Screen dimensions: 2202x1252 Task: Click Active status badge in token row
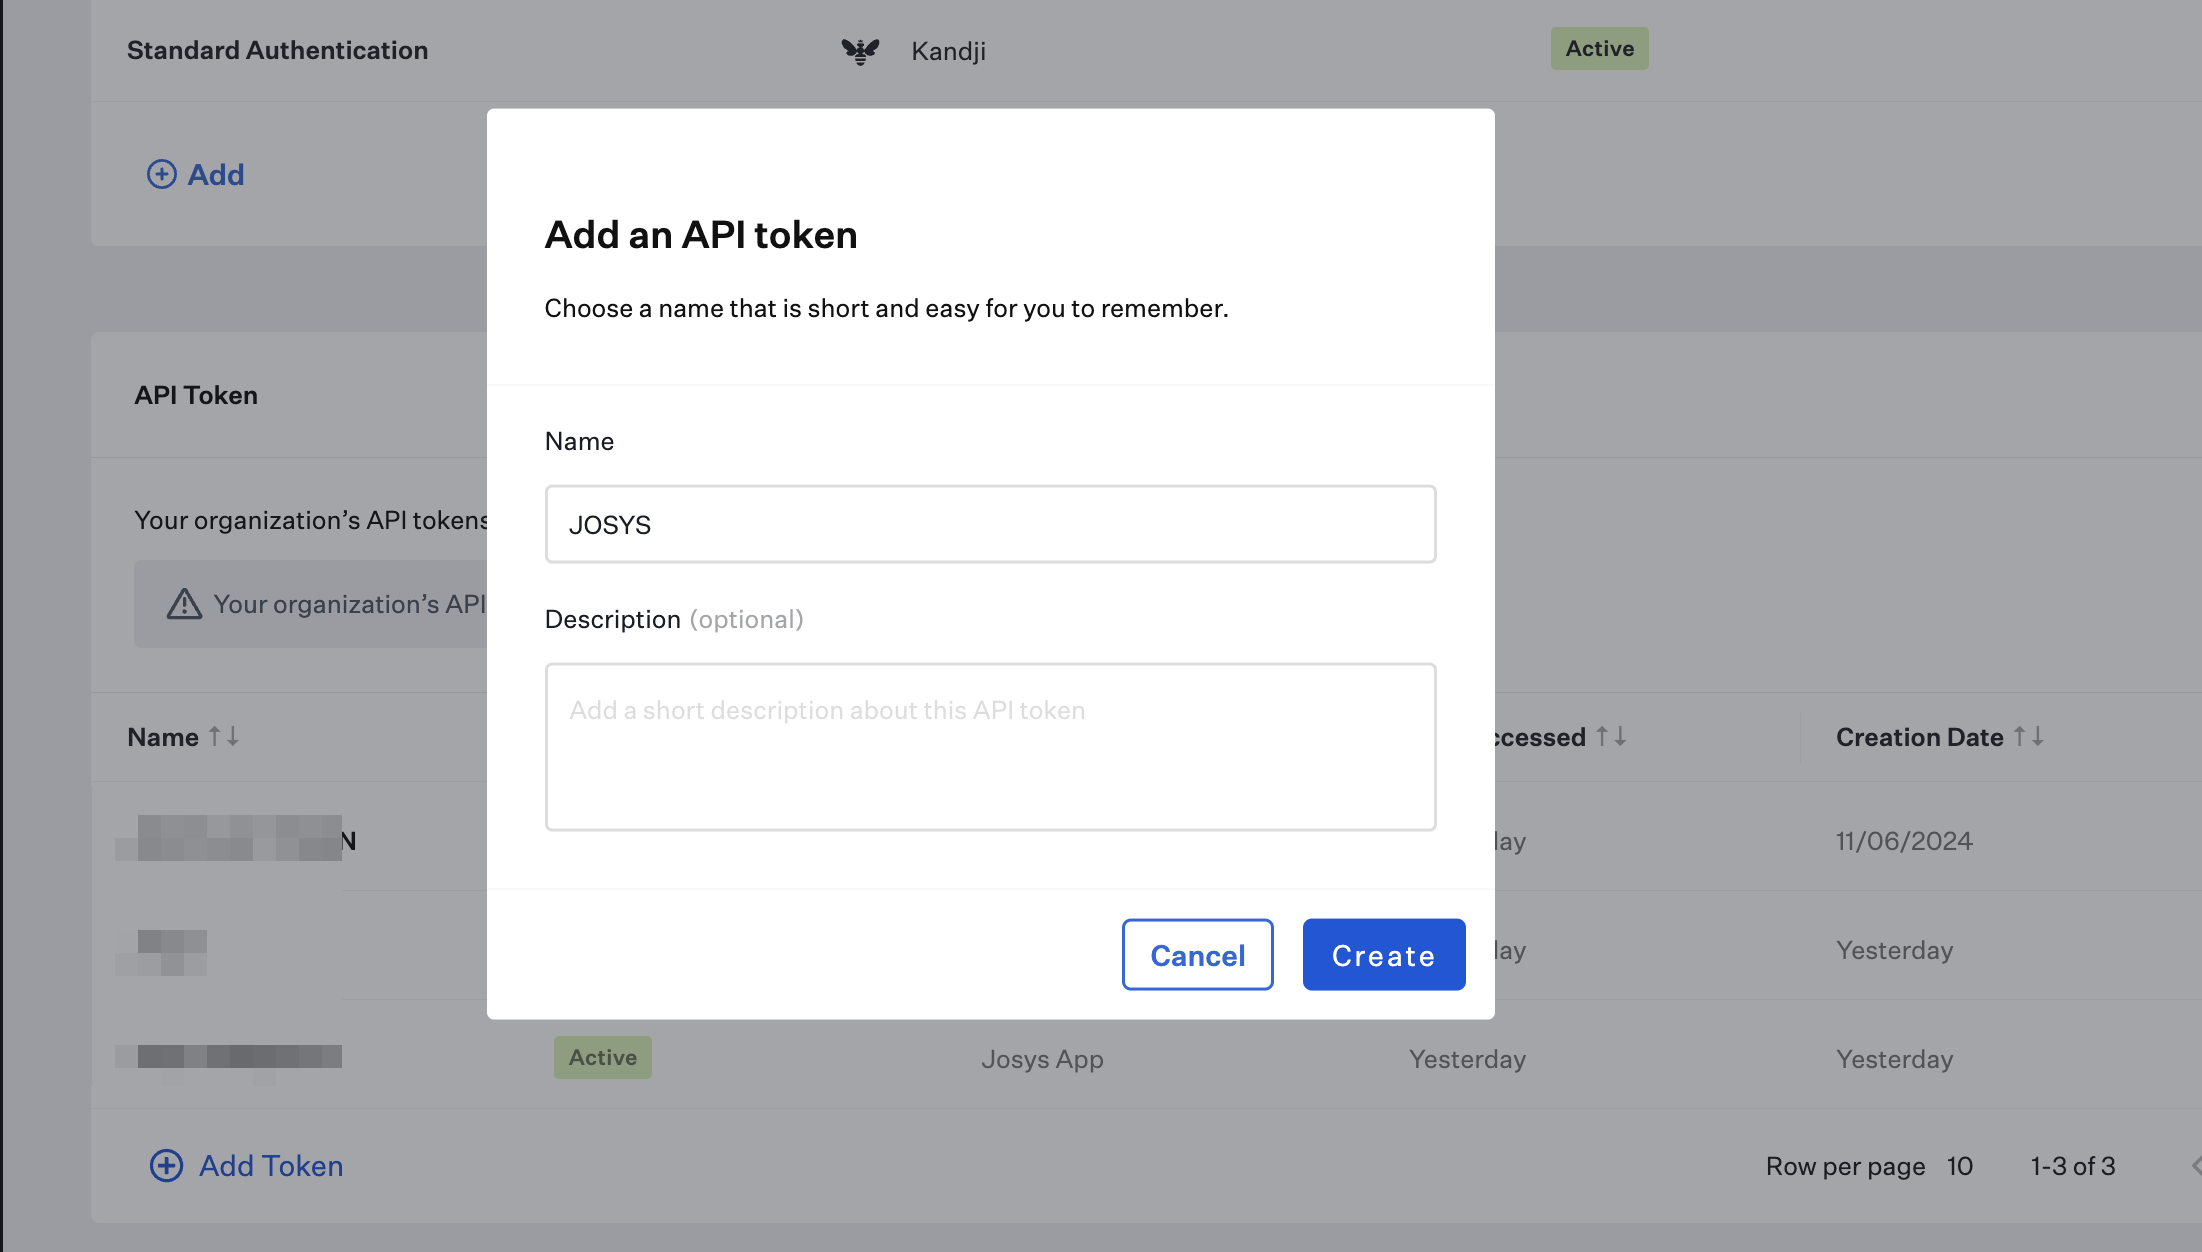(602, 1057)
